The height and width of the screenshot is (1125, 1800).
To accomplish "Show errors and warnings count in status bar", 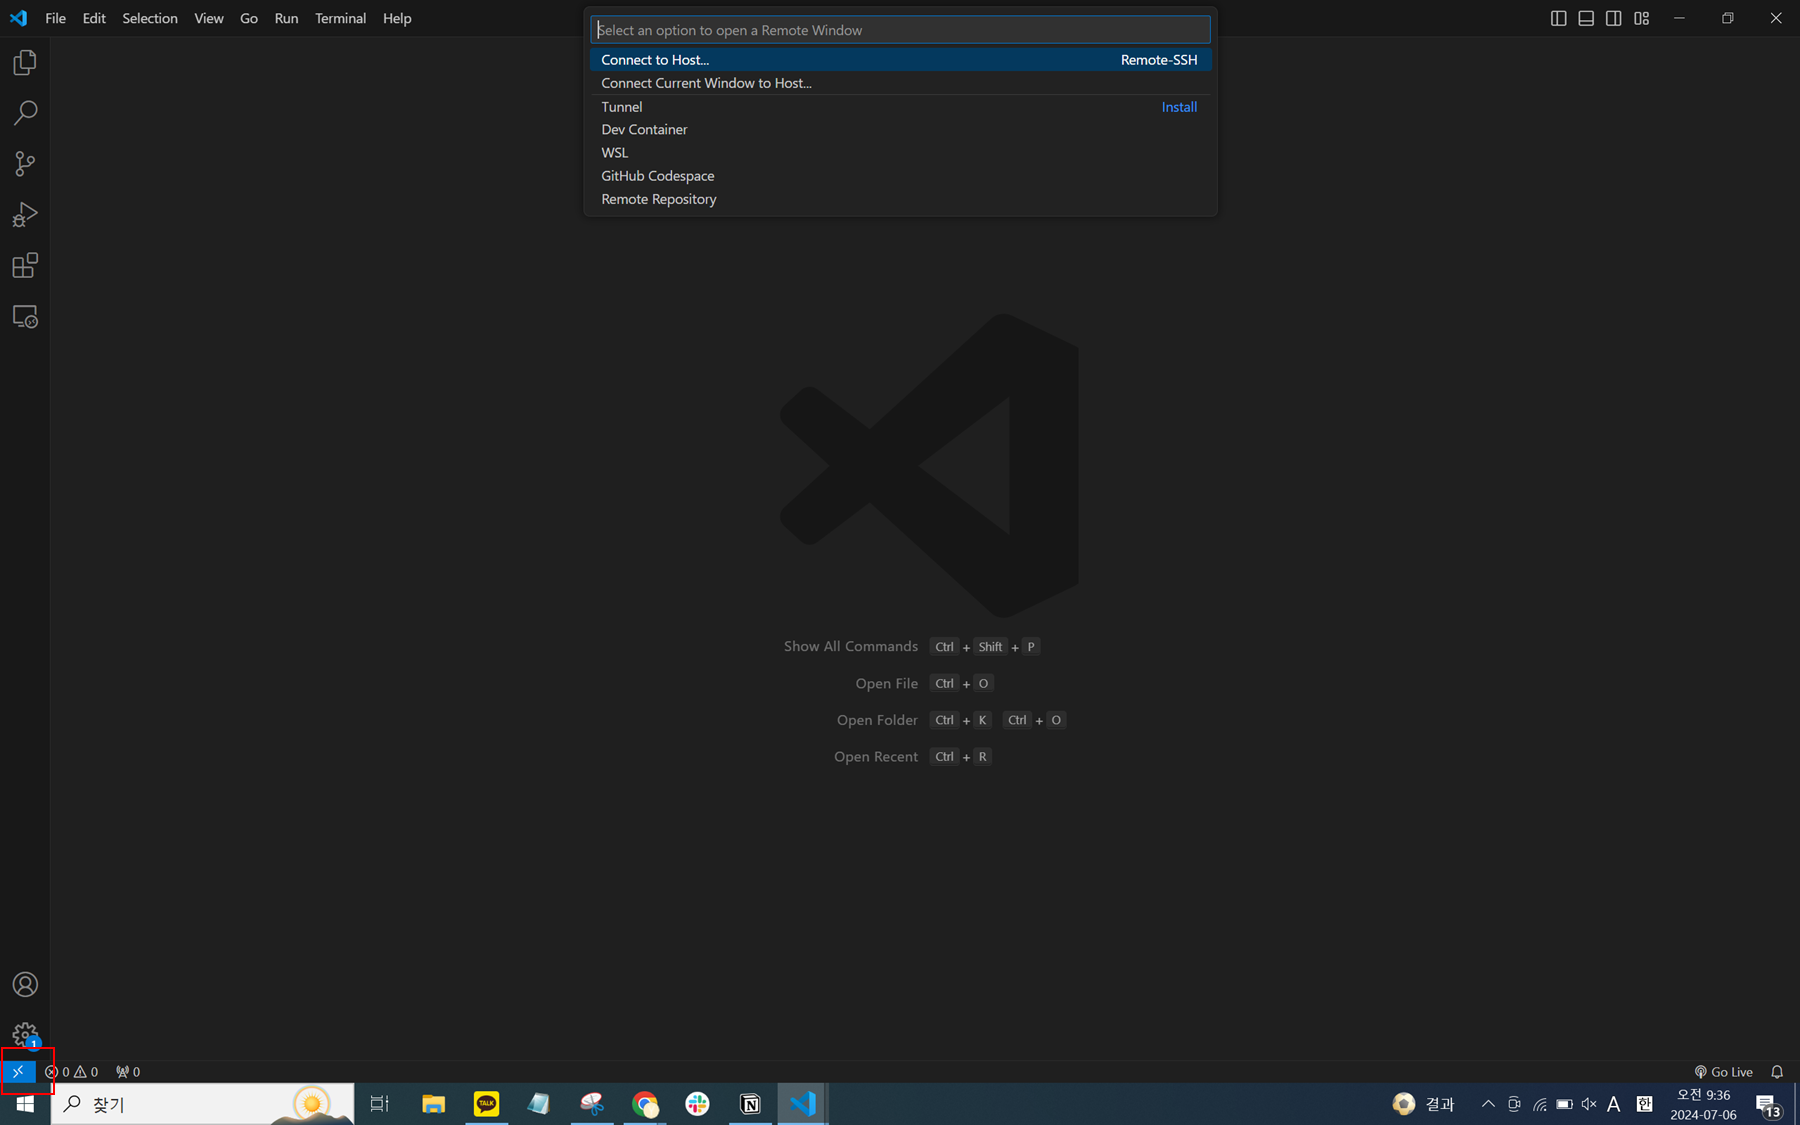I will pyautogui.click(x=72, y=1071).
